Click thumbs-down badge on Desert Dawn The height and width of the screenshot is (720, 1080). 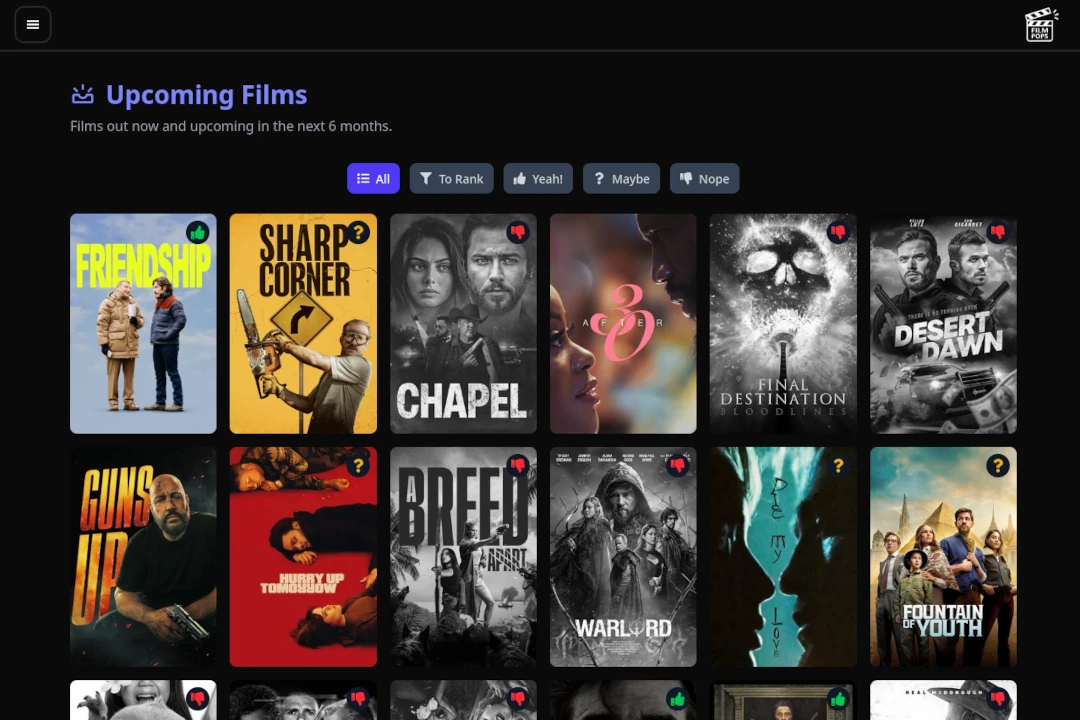(997, 232)
